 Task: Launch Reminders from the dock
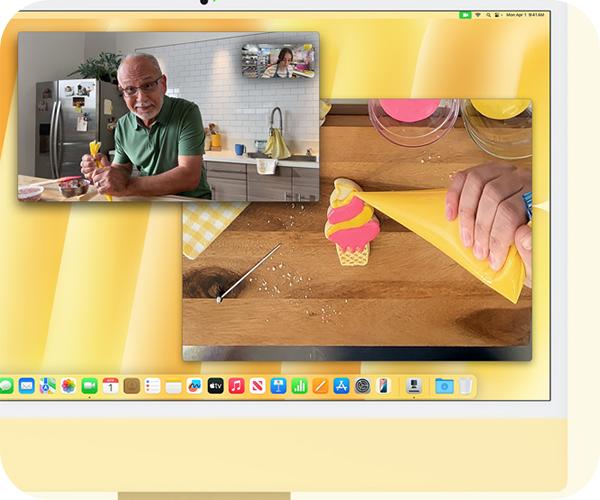[x=152, y=386]
